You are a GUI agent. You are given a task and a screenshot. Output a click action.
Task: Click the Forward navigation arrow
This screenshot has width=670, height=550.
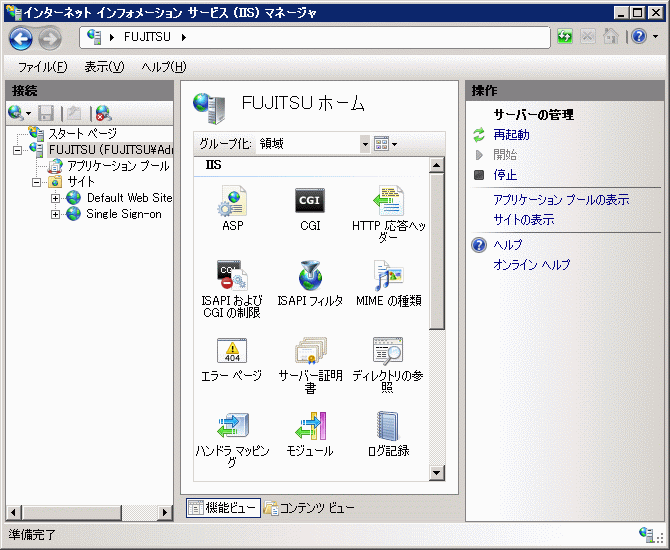click(50, 38)
